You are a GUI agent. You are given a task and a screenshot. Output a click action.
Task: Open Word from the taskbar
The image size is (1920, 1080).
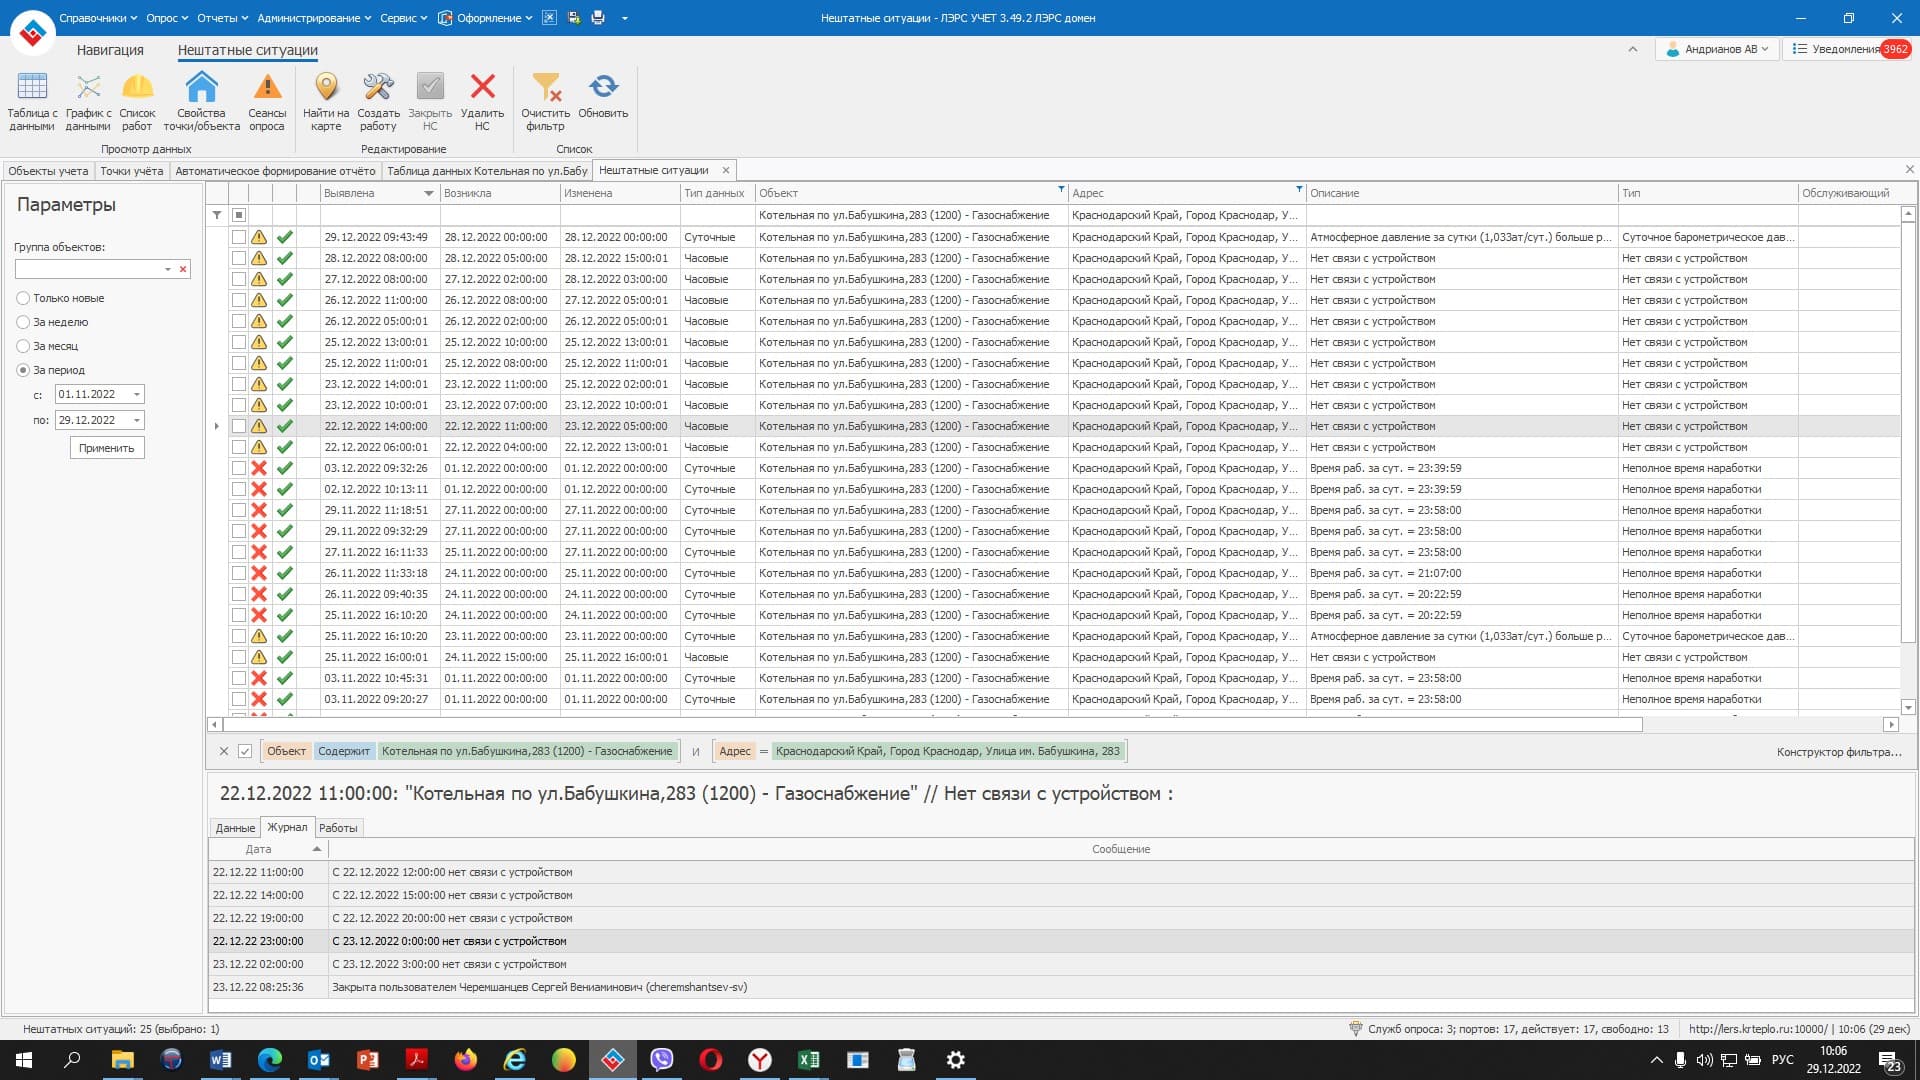[x=221, y=1060]
